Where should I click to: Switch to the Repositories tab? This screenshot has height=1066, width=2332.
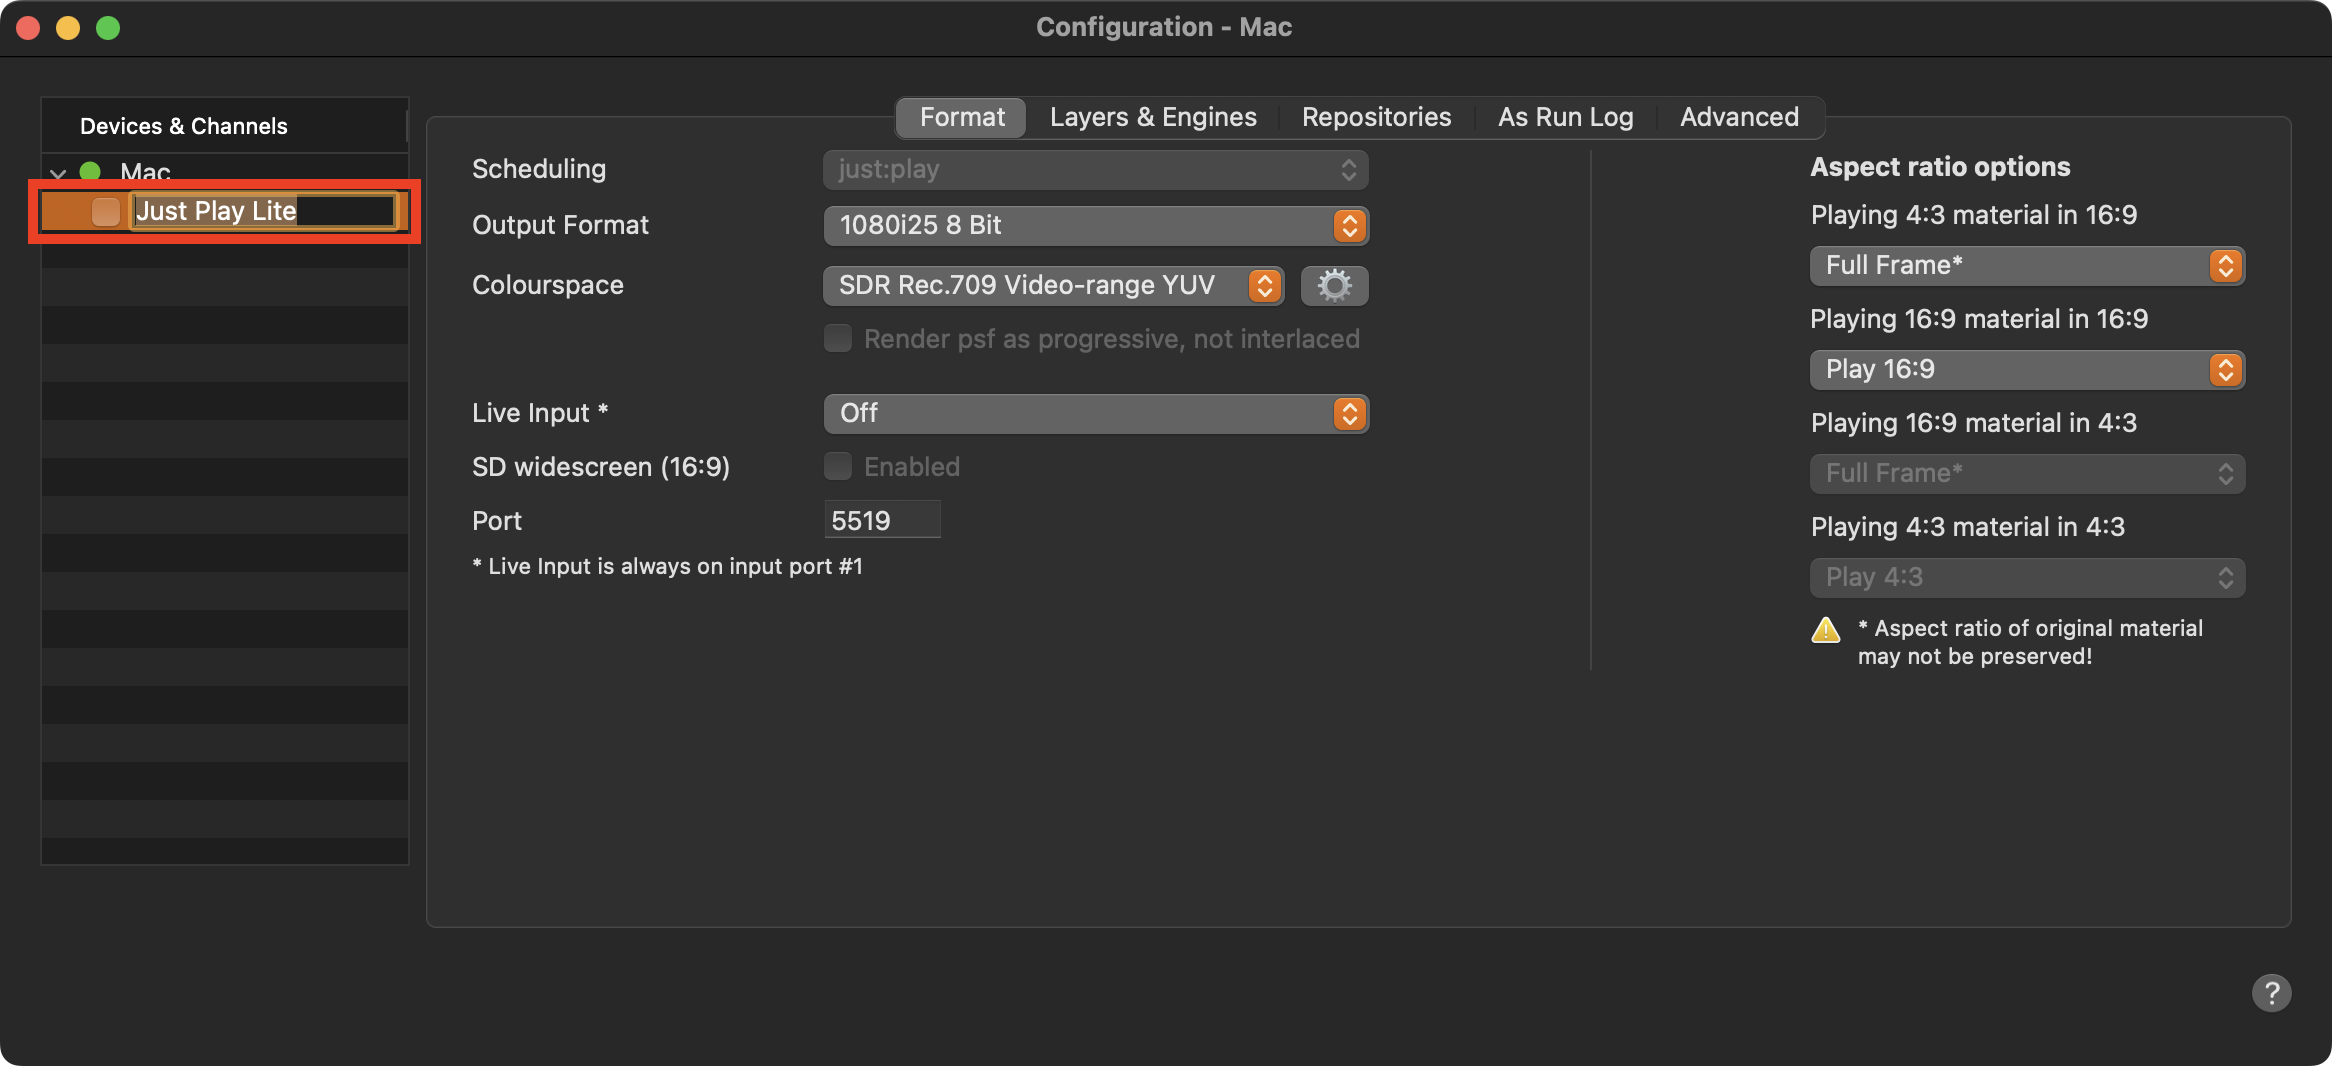(x=1376, y=117)
